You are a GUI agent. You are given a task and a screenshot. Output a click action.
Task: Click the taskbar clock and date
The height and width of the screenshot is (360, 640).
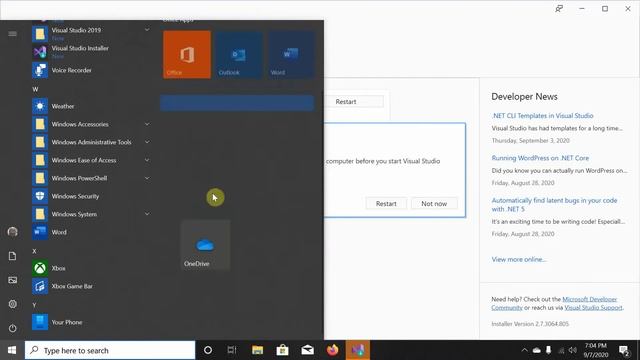[596, 350]
